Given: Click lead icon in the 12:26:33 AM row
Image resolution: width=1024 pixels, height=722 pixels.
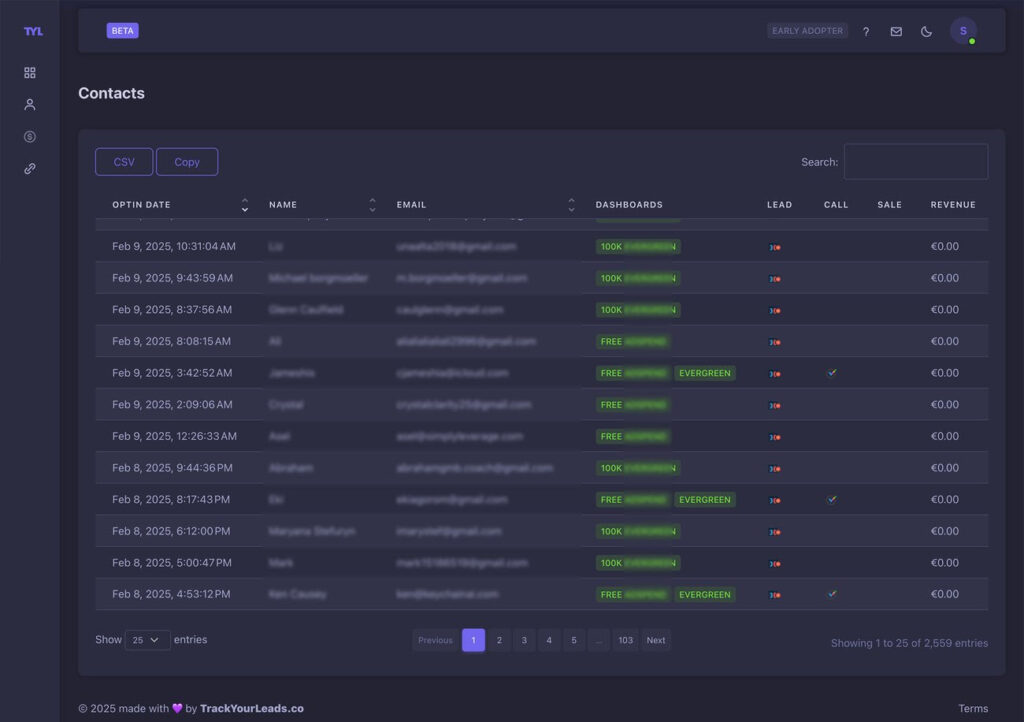Looking at the screenshot, I should click(775, 437).
